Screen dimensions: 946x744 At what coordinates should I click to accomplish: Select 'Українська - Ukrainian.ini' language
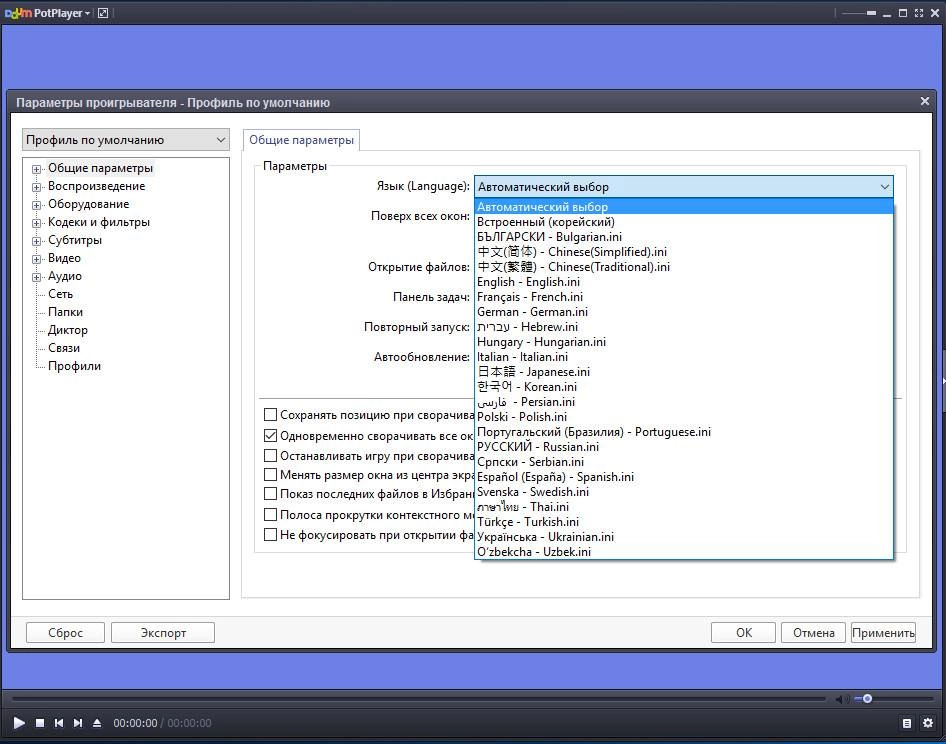(x=684, y=536)
